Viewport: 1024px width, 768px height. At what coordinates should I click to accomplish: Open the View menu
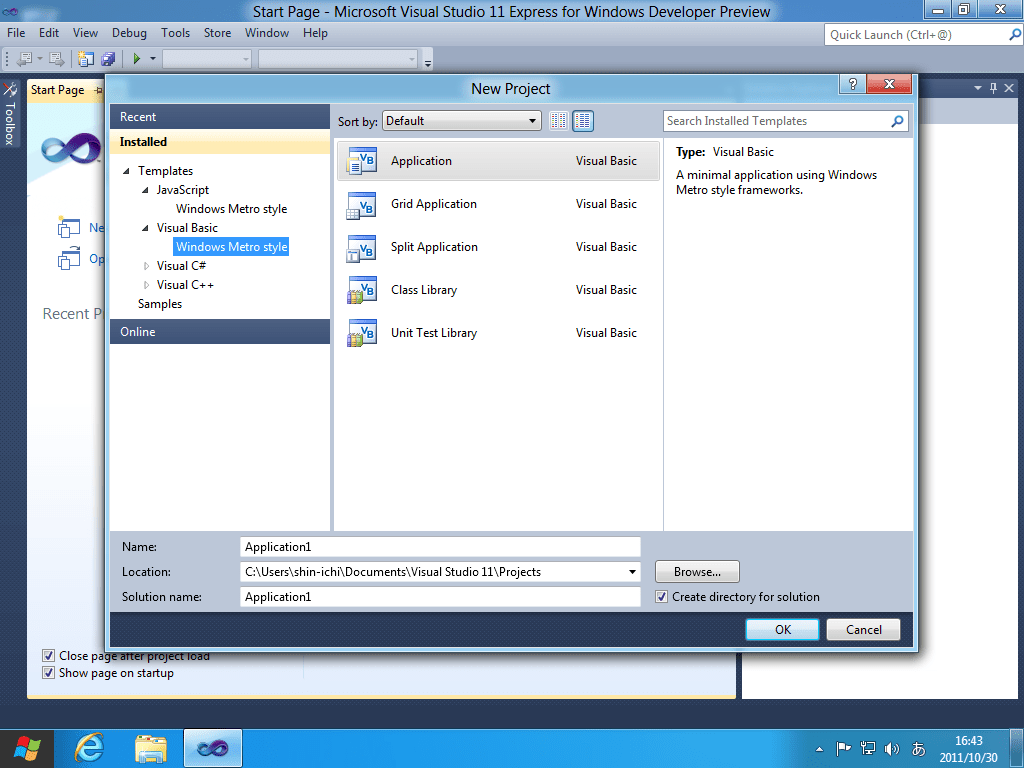(85, 33)
